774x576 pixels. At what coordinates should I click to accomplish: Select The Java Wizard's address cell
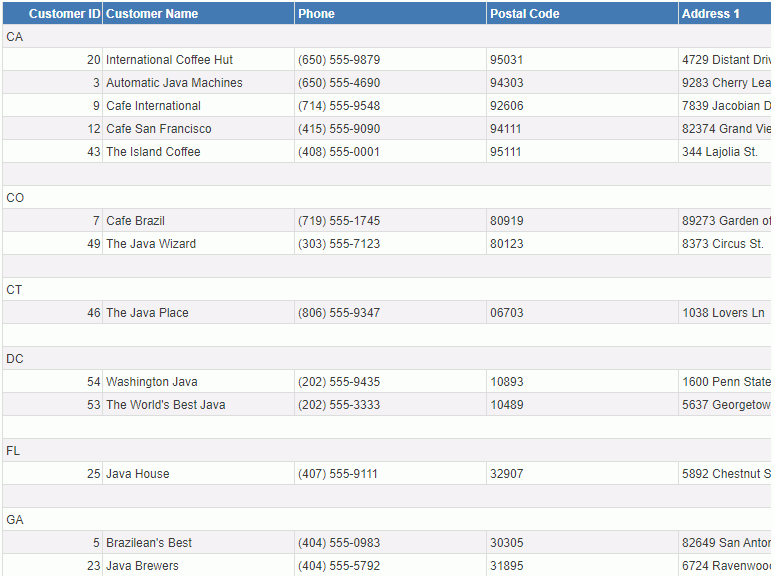[722, 244]
